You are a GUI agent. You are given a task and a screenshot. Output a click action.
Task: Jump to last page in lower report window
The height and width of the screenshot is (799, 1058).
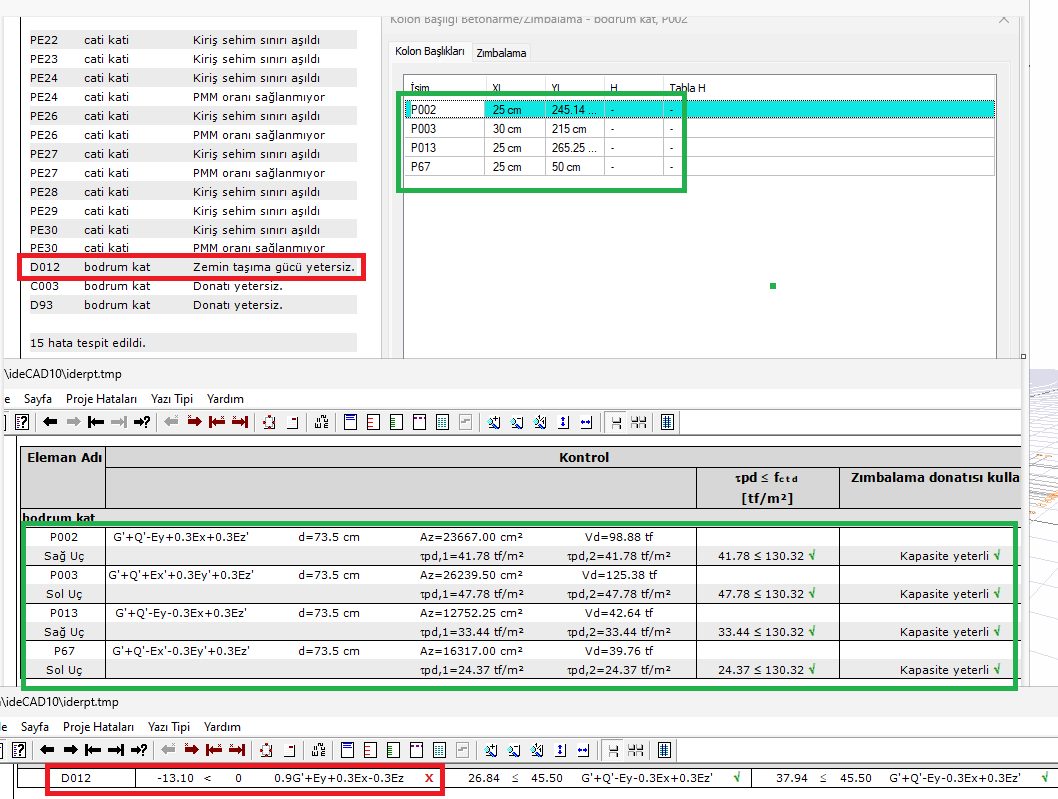(116, 750)
